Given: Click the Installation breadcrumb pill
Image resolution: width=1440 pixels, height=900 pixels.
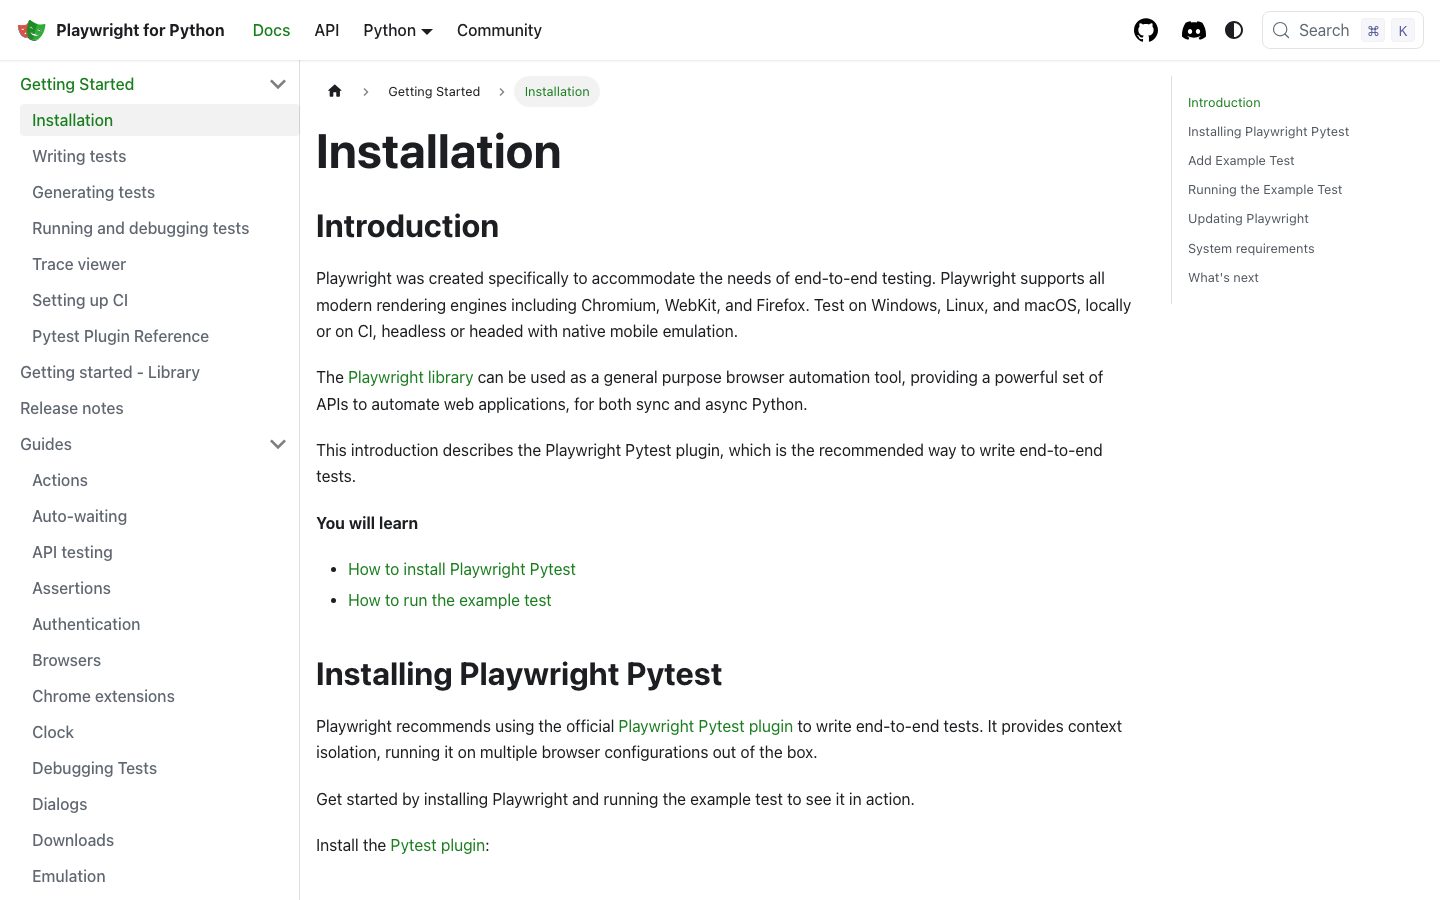Looking at the screenshot, I should coord(557,91).
